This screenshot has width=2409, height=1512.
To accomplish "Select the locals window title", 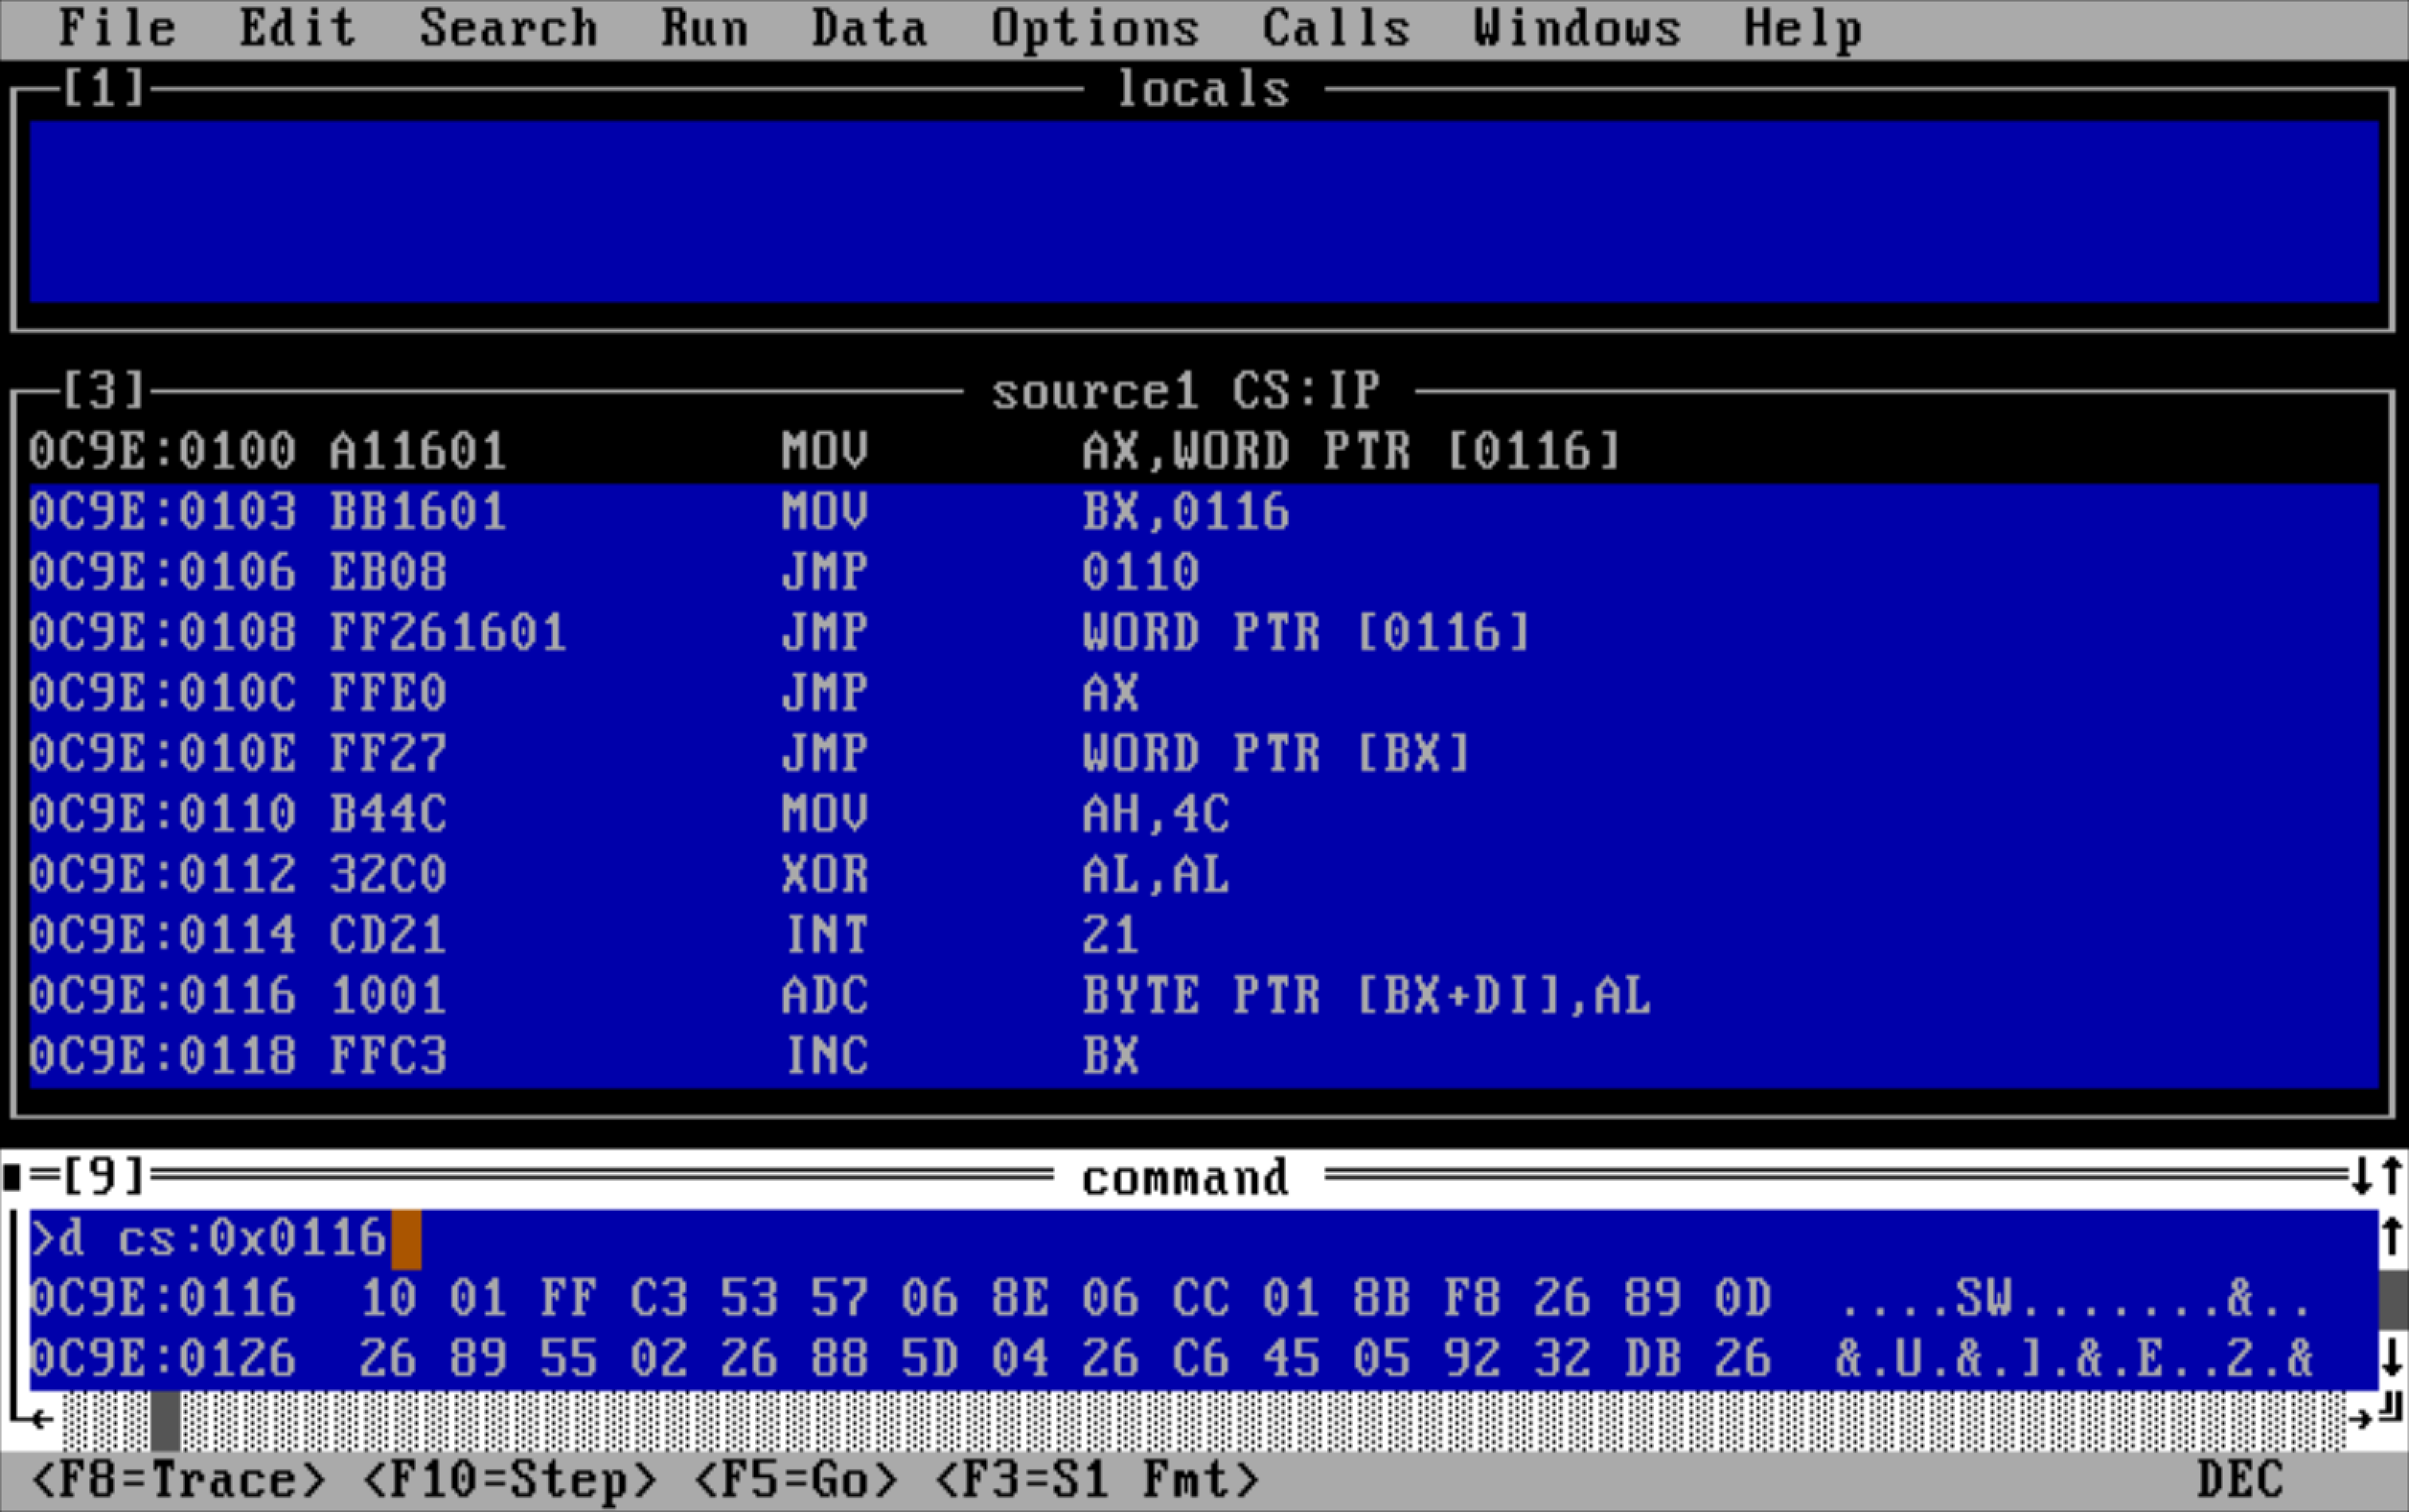I will [x=1203, y=89].
